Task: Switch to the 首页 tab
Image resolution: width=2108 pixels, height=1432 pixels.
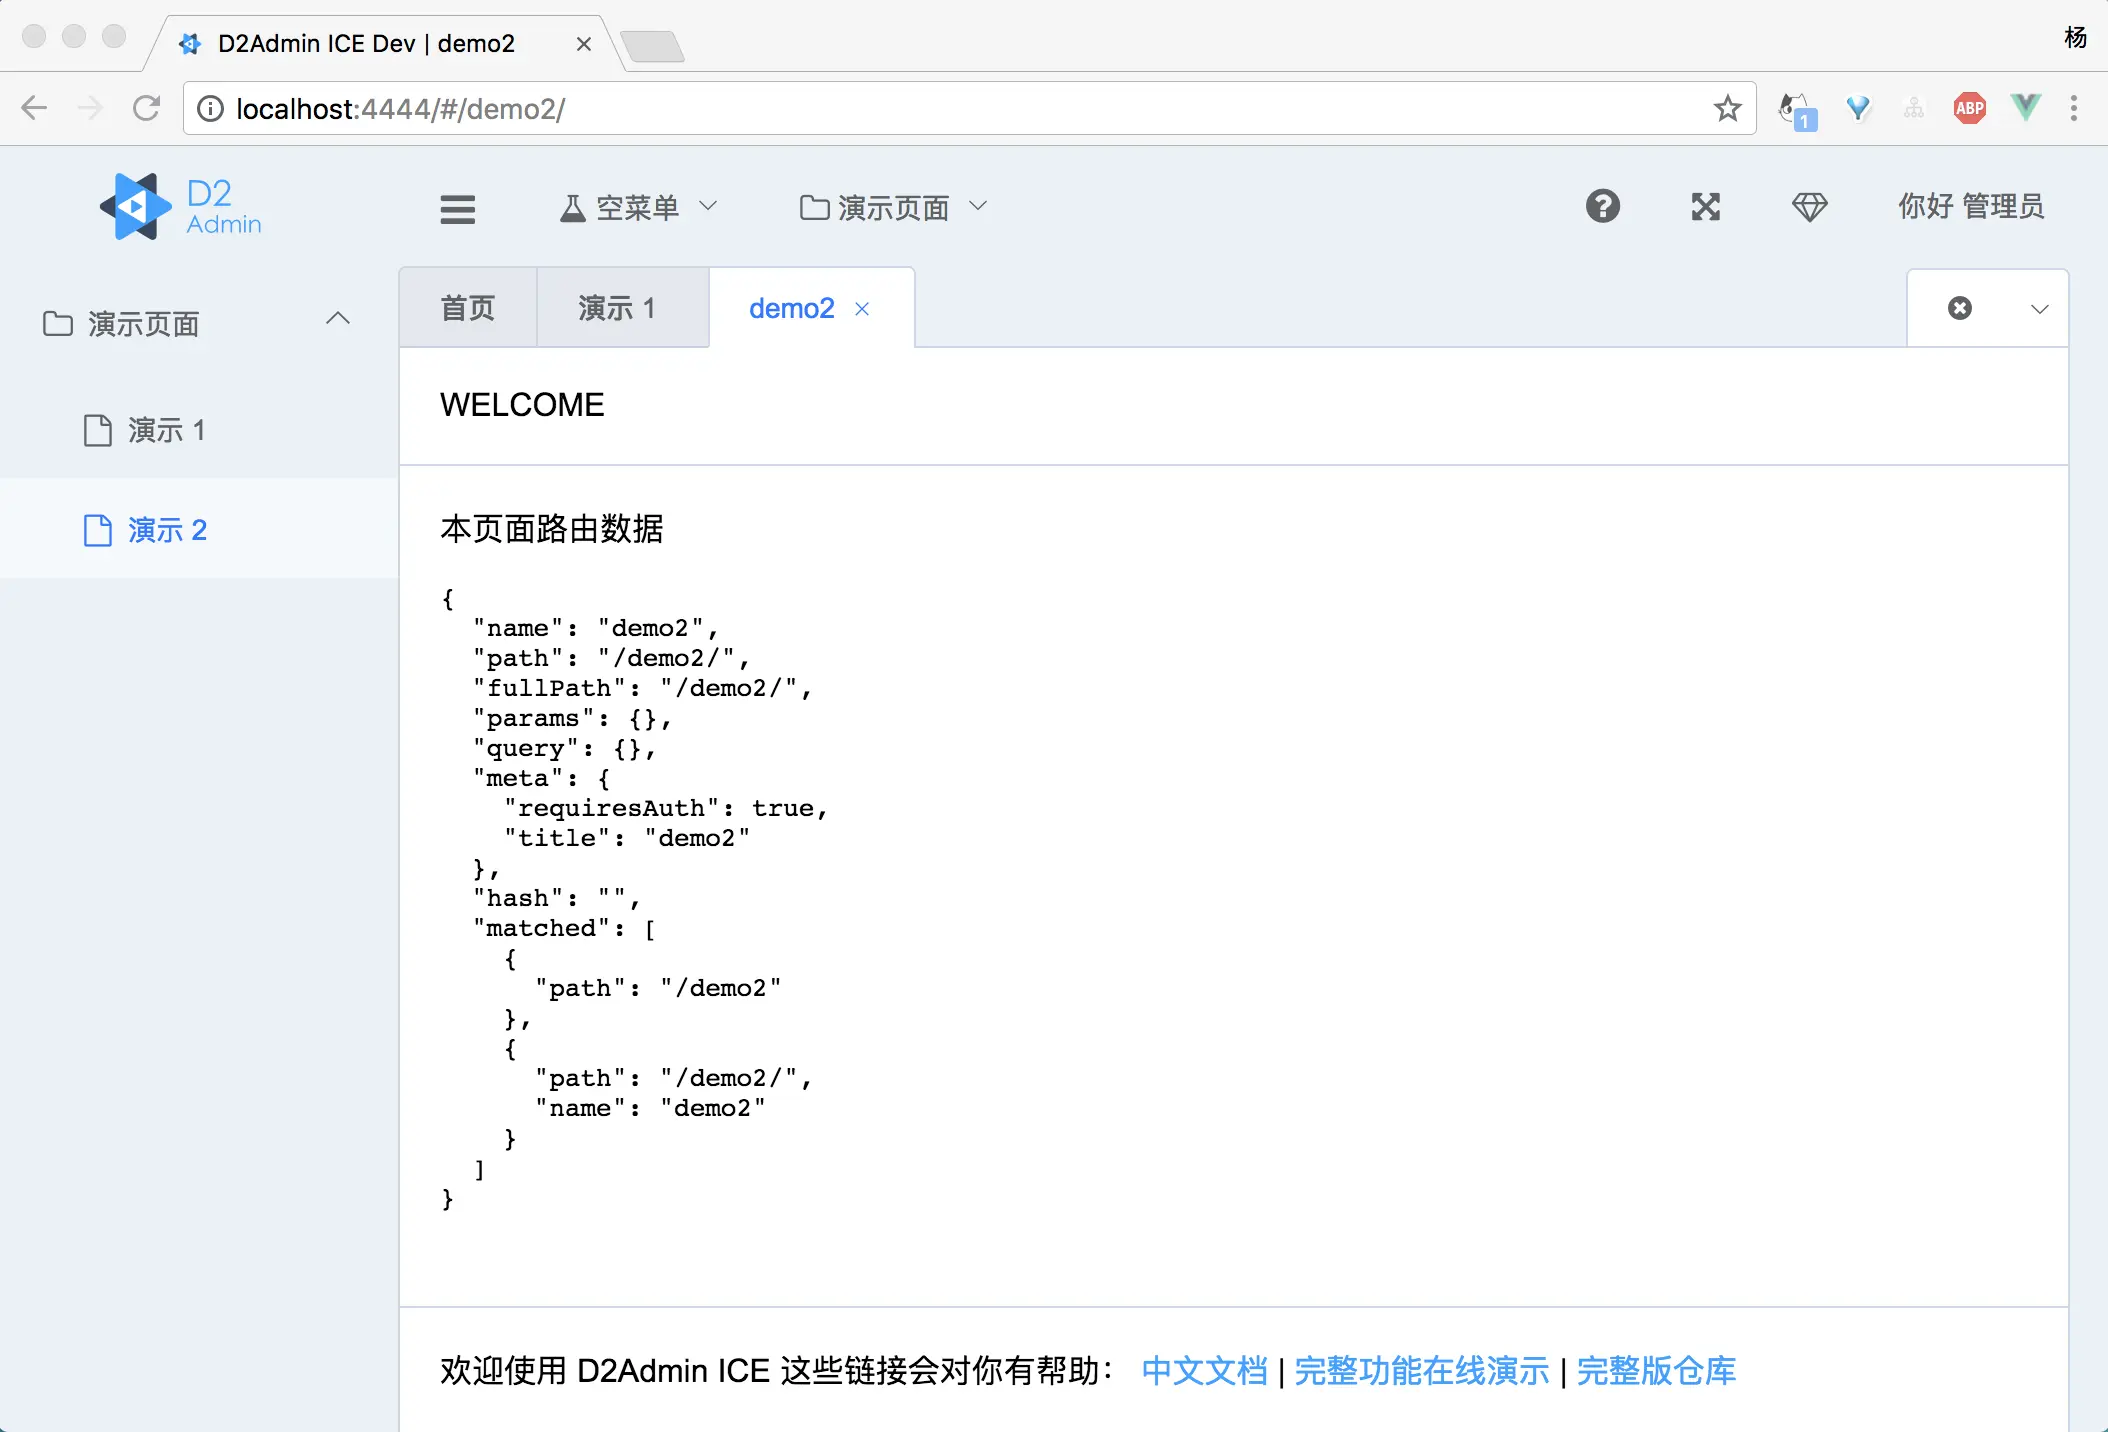Action: 468,308
